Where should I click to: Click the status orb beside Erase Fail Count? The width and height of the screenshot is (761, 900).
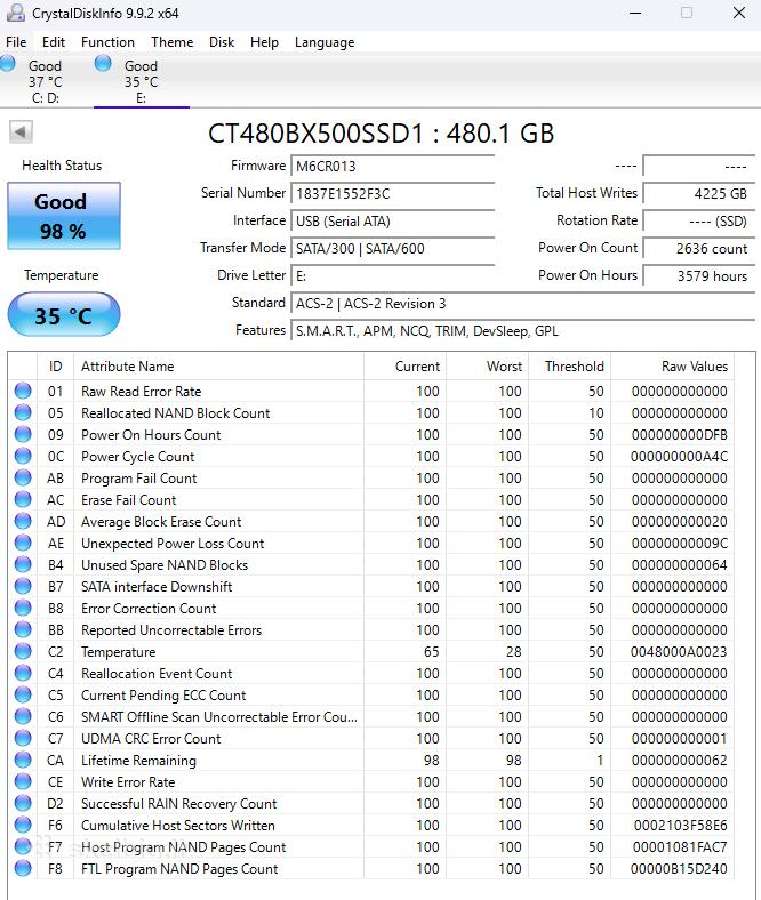[x=23, y=499]
